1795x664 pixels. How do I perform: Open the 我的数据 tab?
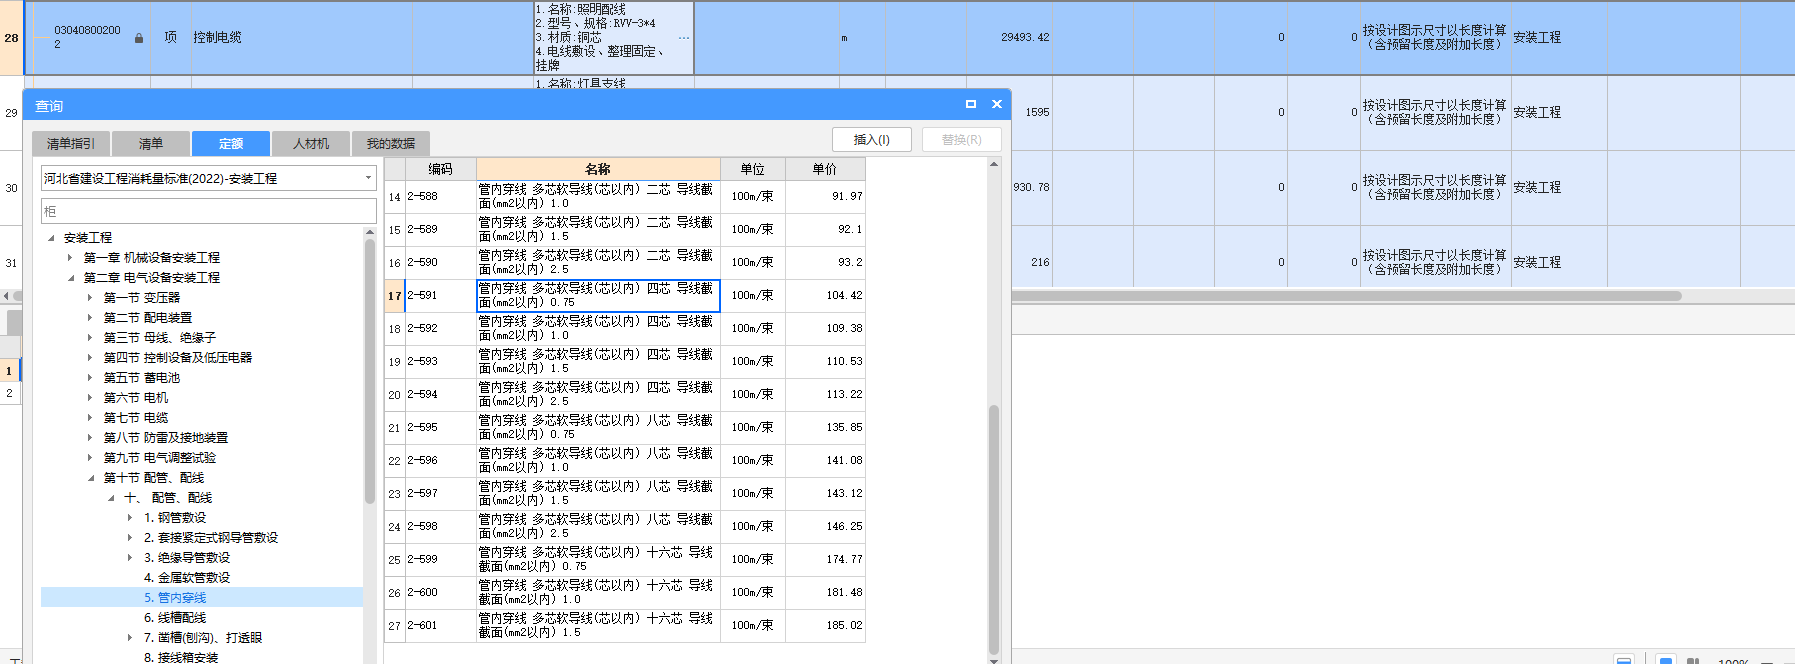(391, 144)
